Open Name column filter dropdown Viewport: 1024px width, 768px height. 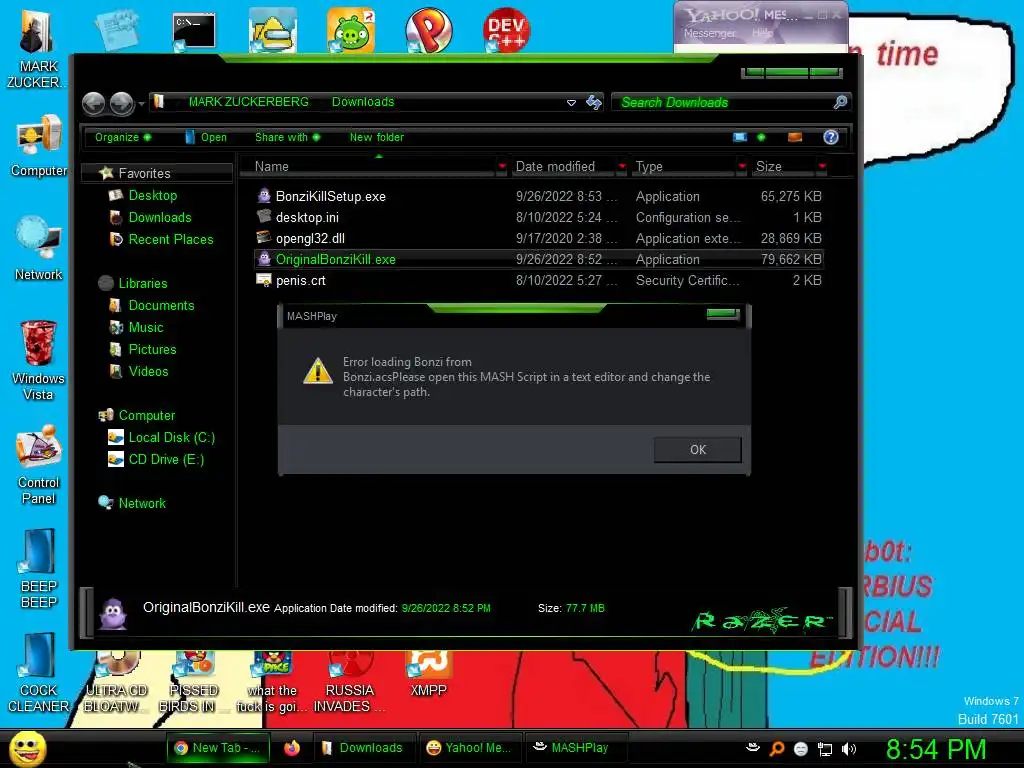coord(502,167)
